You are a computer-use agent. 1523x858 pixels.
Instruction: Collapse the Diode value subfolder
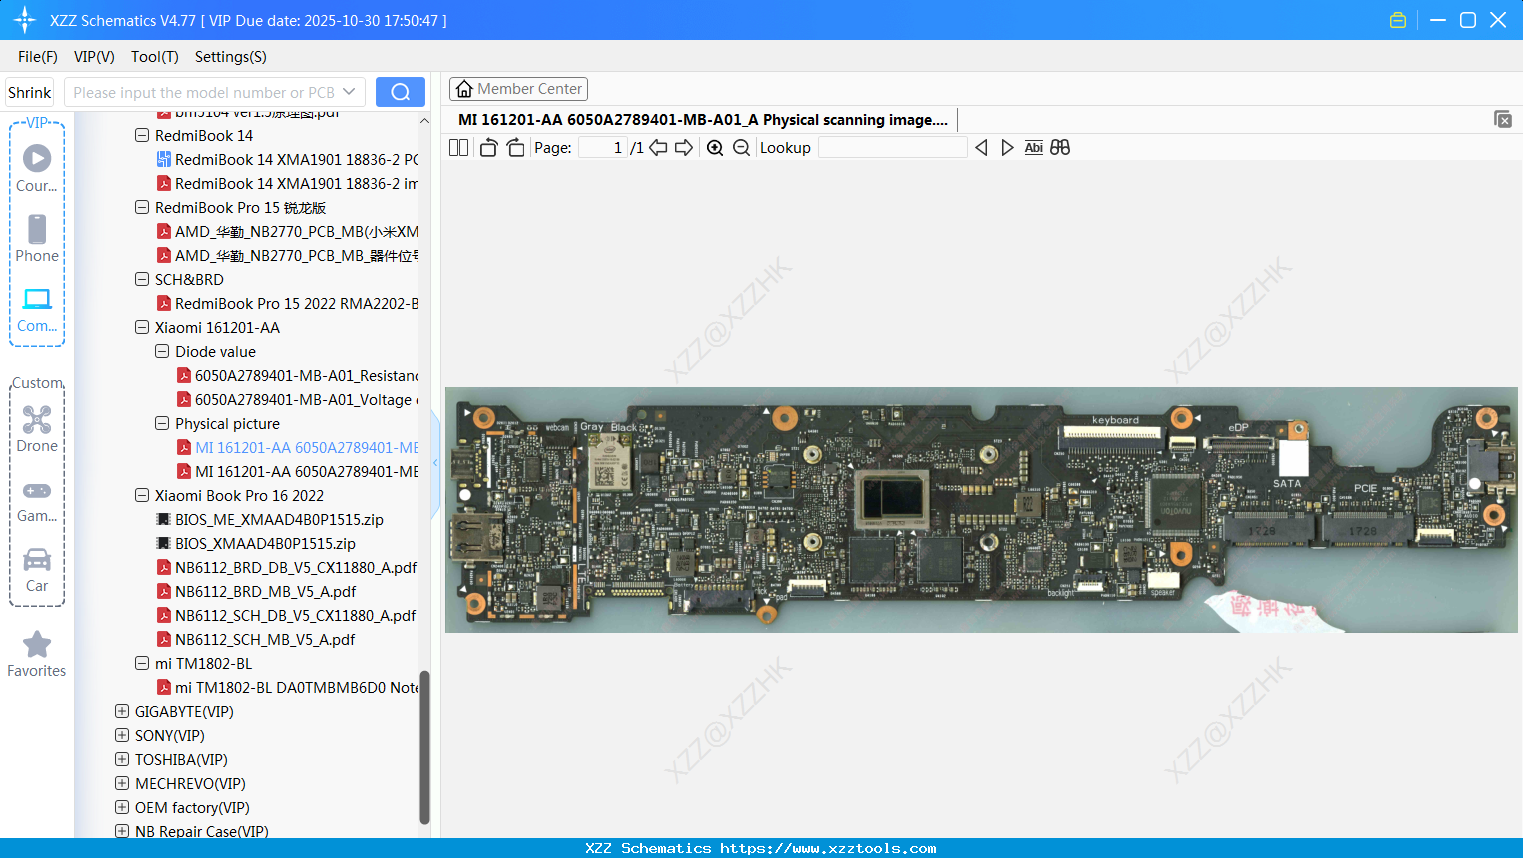point(162,351)
